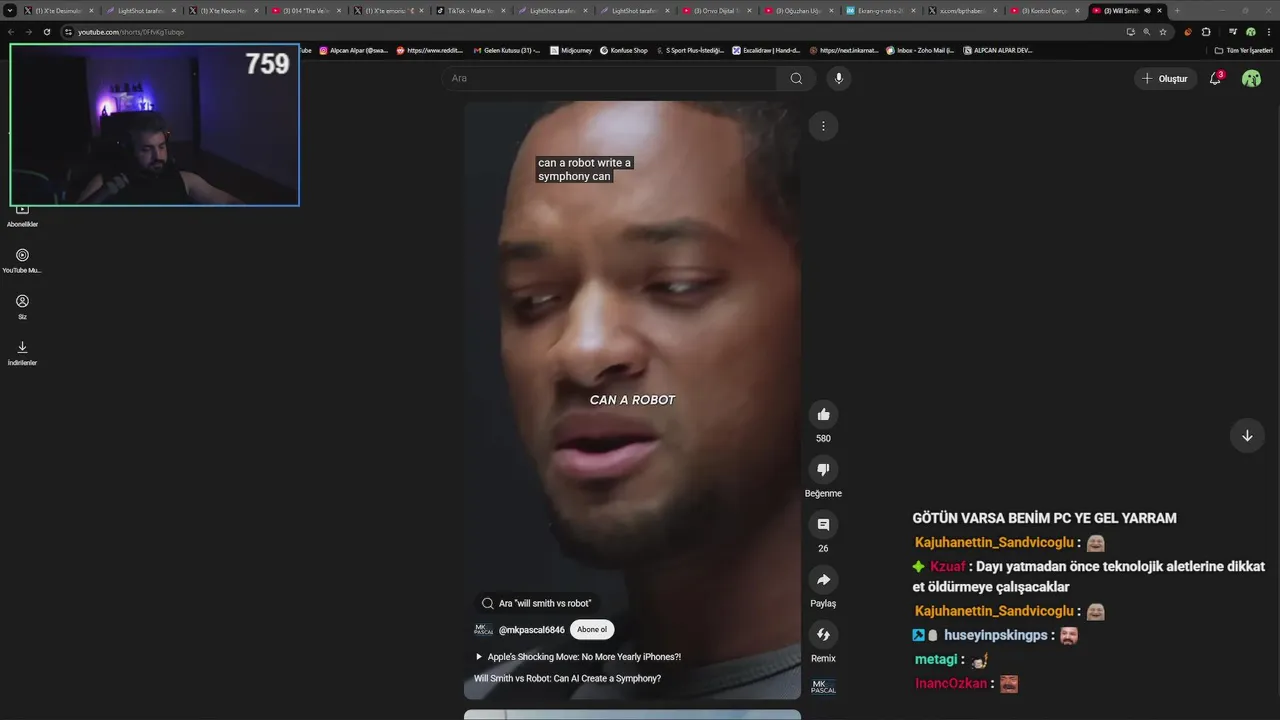
Task: Share the short with Paylaş
Action: 823,579
